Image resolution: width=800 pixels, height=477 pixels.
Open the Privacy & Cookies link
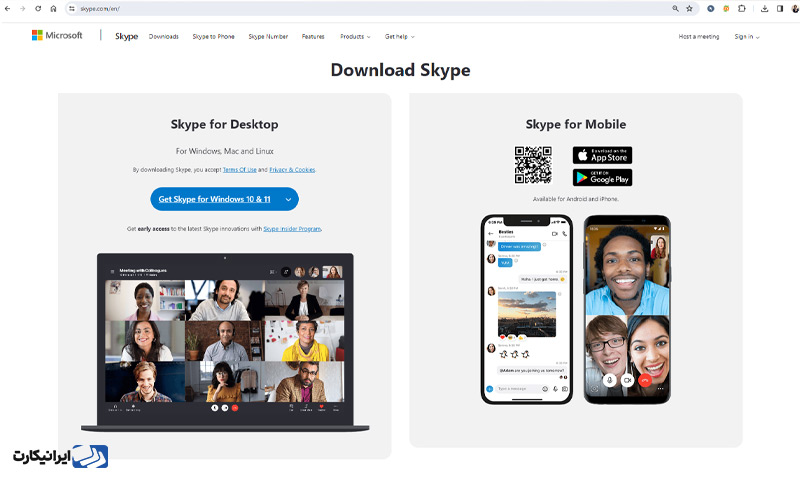[x=292, y=169]
